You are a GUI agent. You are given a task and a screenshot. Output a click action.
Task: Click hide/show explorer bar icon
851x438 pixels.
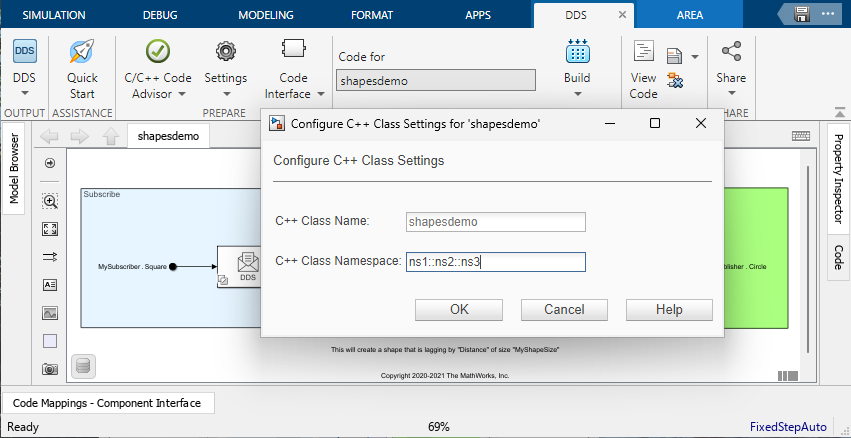click(50, 163)
